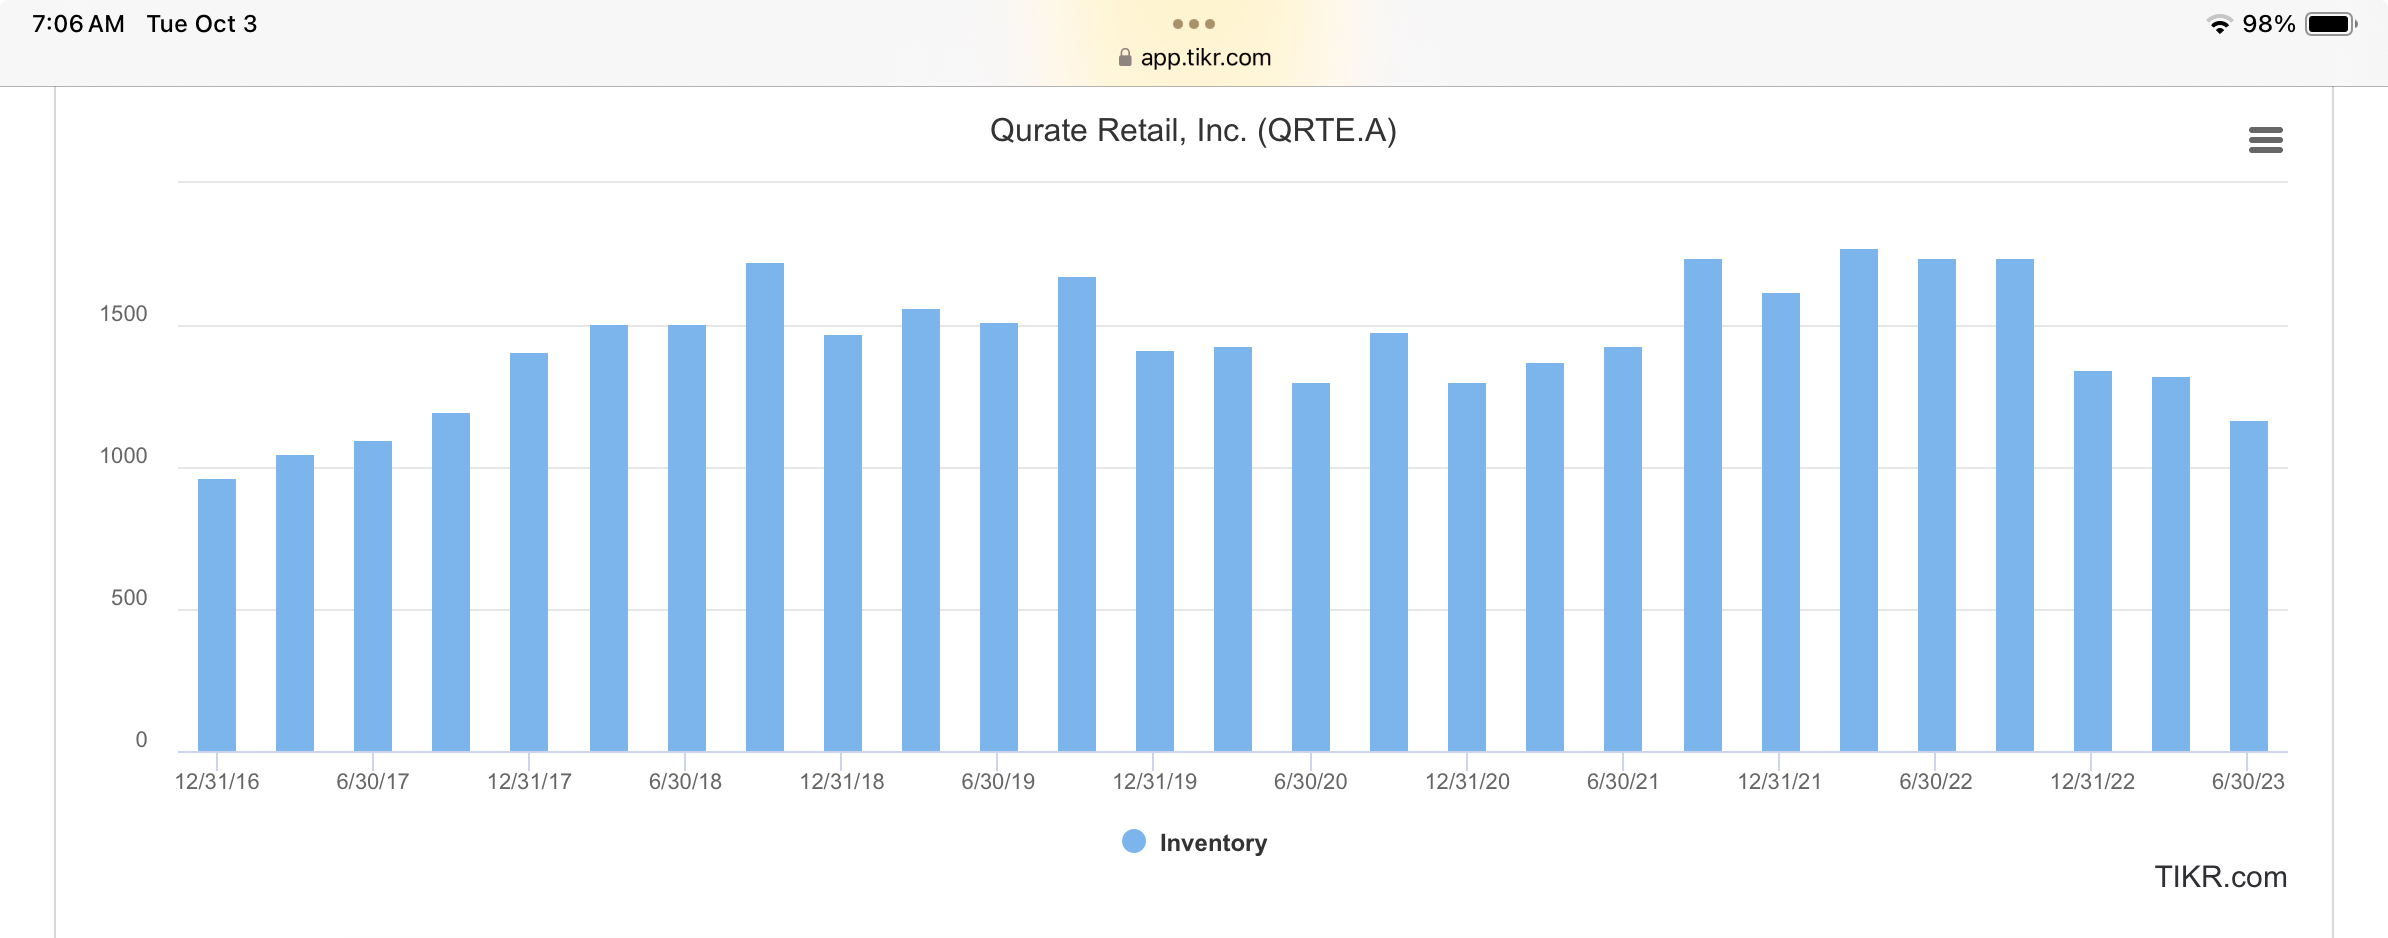Select the 6/30/19 inventory bar
Viewport: 2388px width, 938px height.
pyautogui.click(x=999, y=537)
